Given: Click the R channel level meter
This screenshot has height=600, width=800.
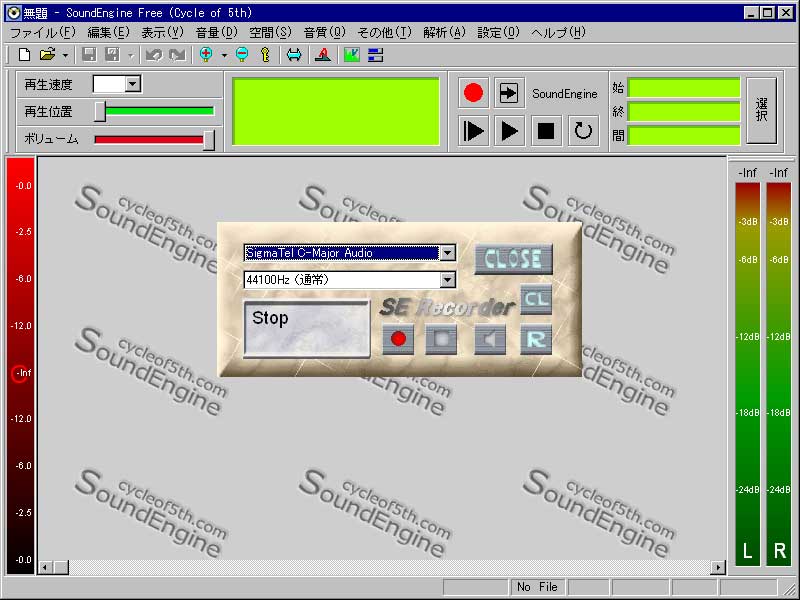Looking at the screenshot, I should click(x=779, y=374).
